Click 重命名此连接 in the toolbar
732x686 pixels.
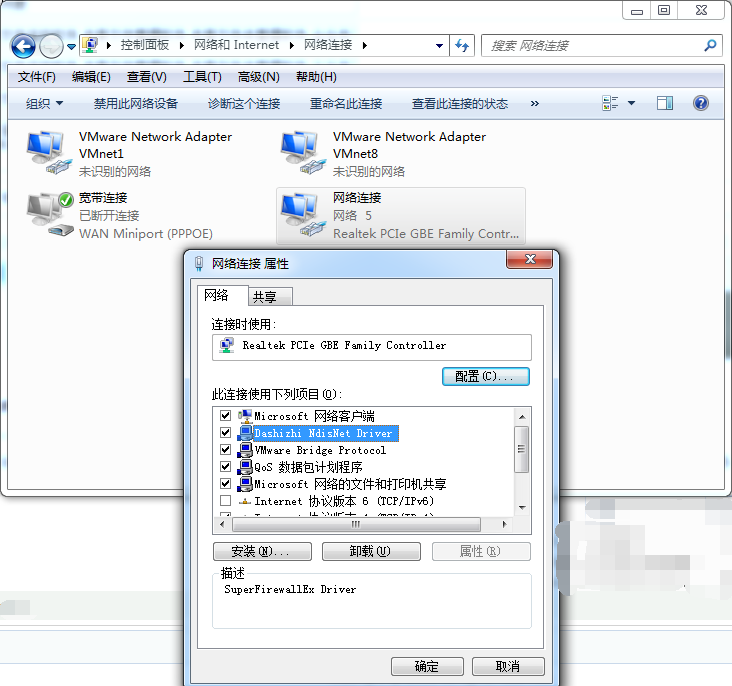[346, 103]
